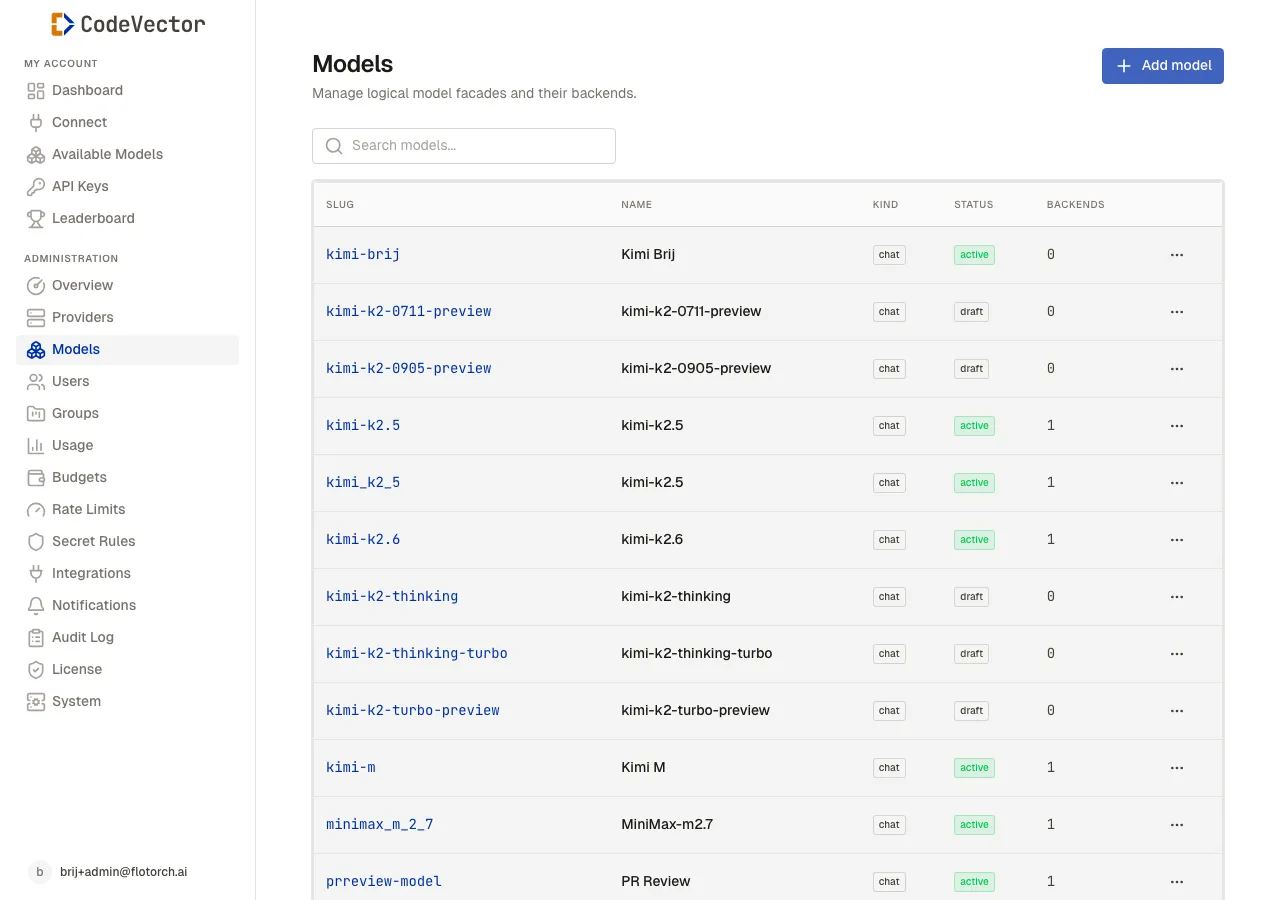1280x900 pixels.
Task: Open actions menu for kimi-k2-thinking row
Action: pyautogui.click(x=1177, y=597)
